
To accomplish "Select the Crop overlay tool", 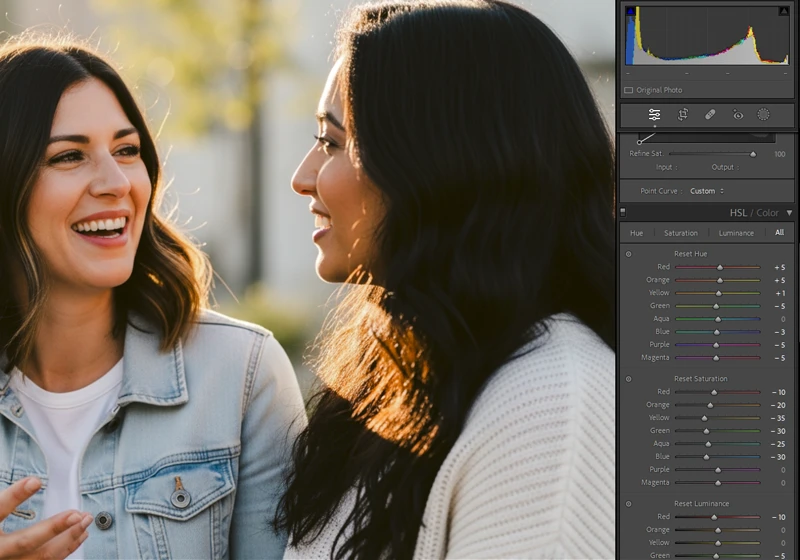I will click(x=683, y=115).
